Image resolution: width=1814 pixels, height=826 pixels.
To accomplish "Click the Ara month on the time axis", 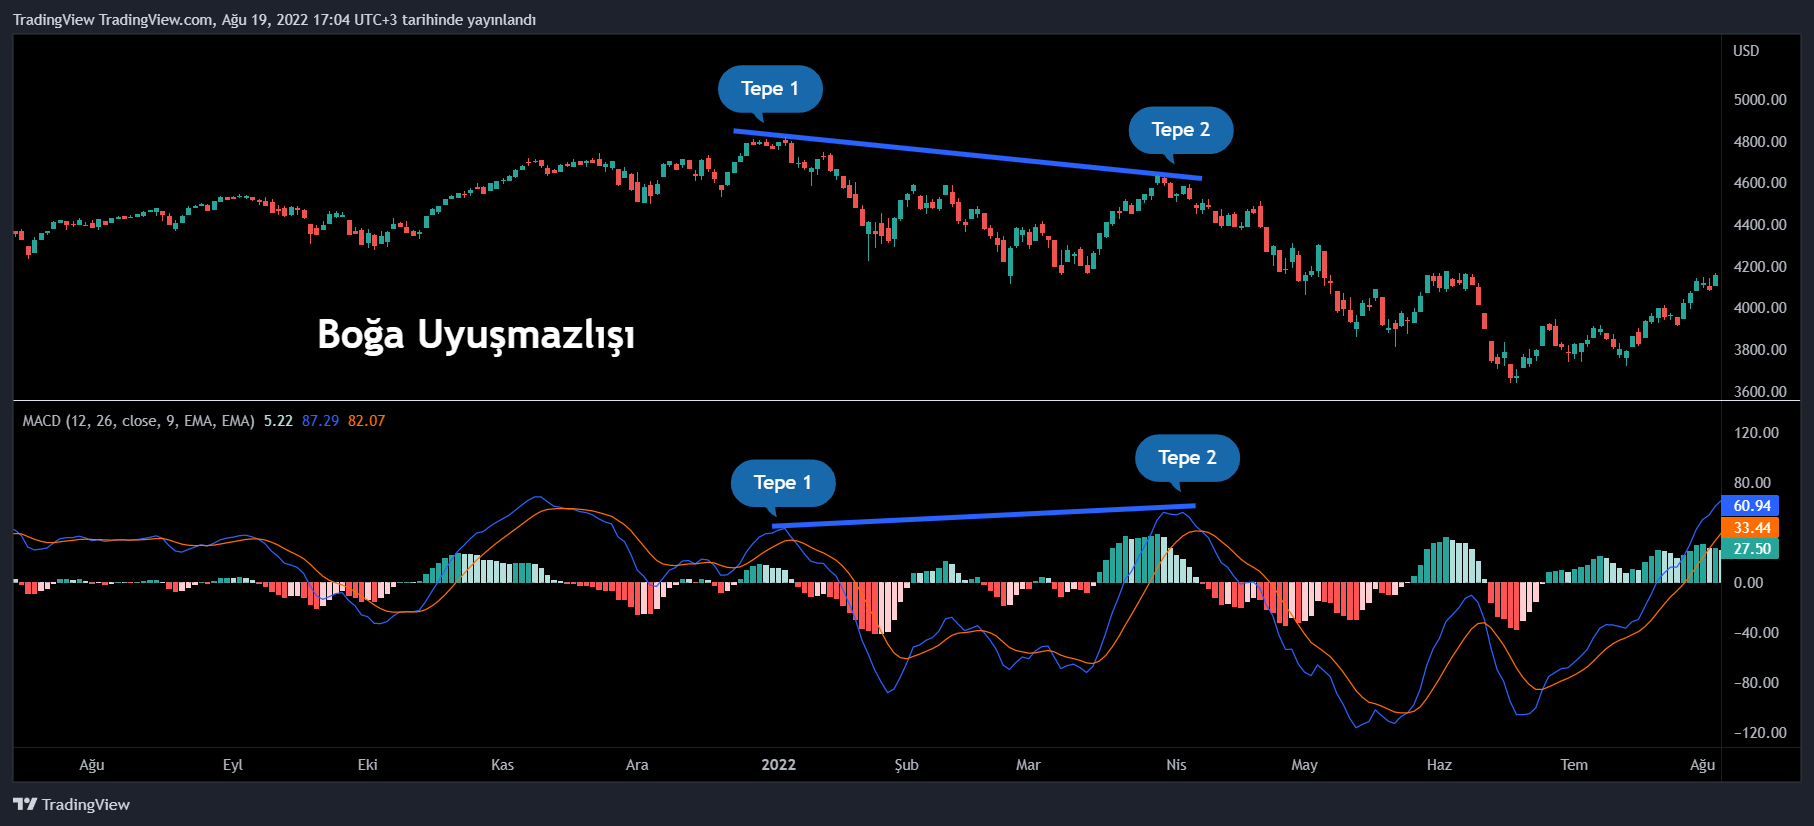I will (637, 765).
